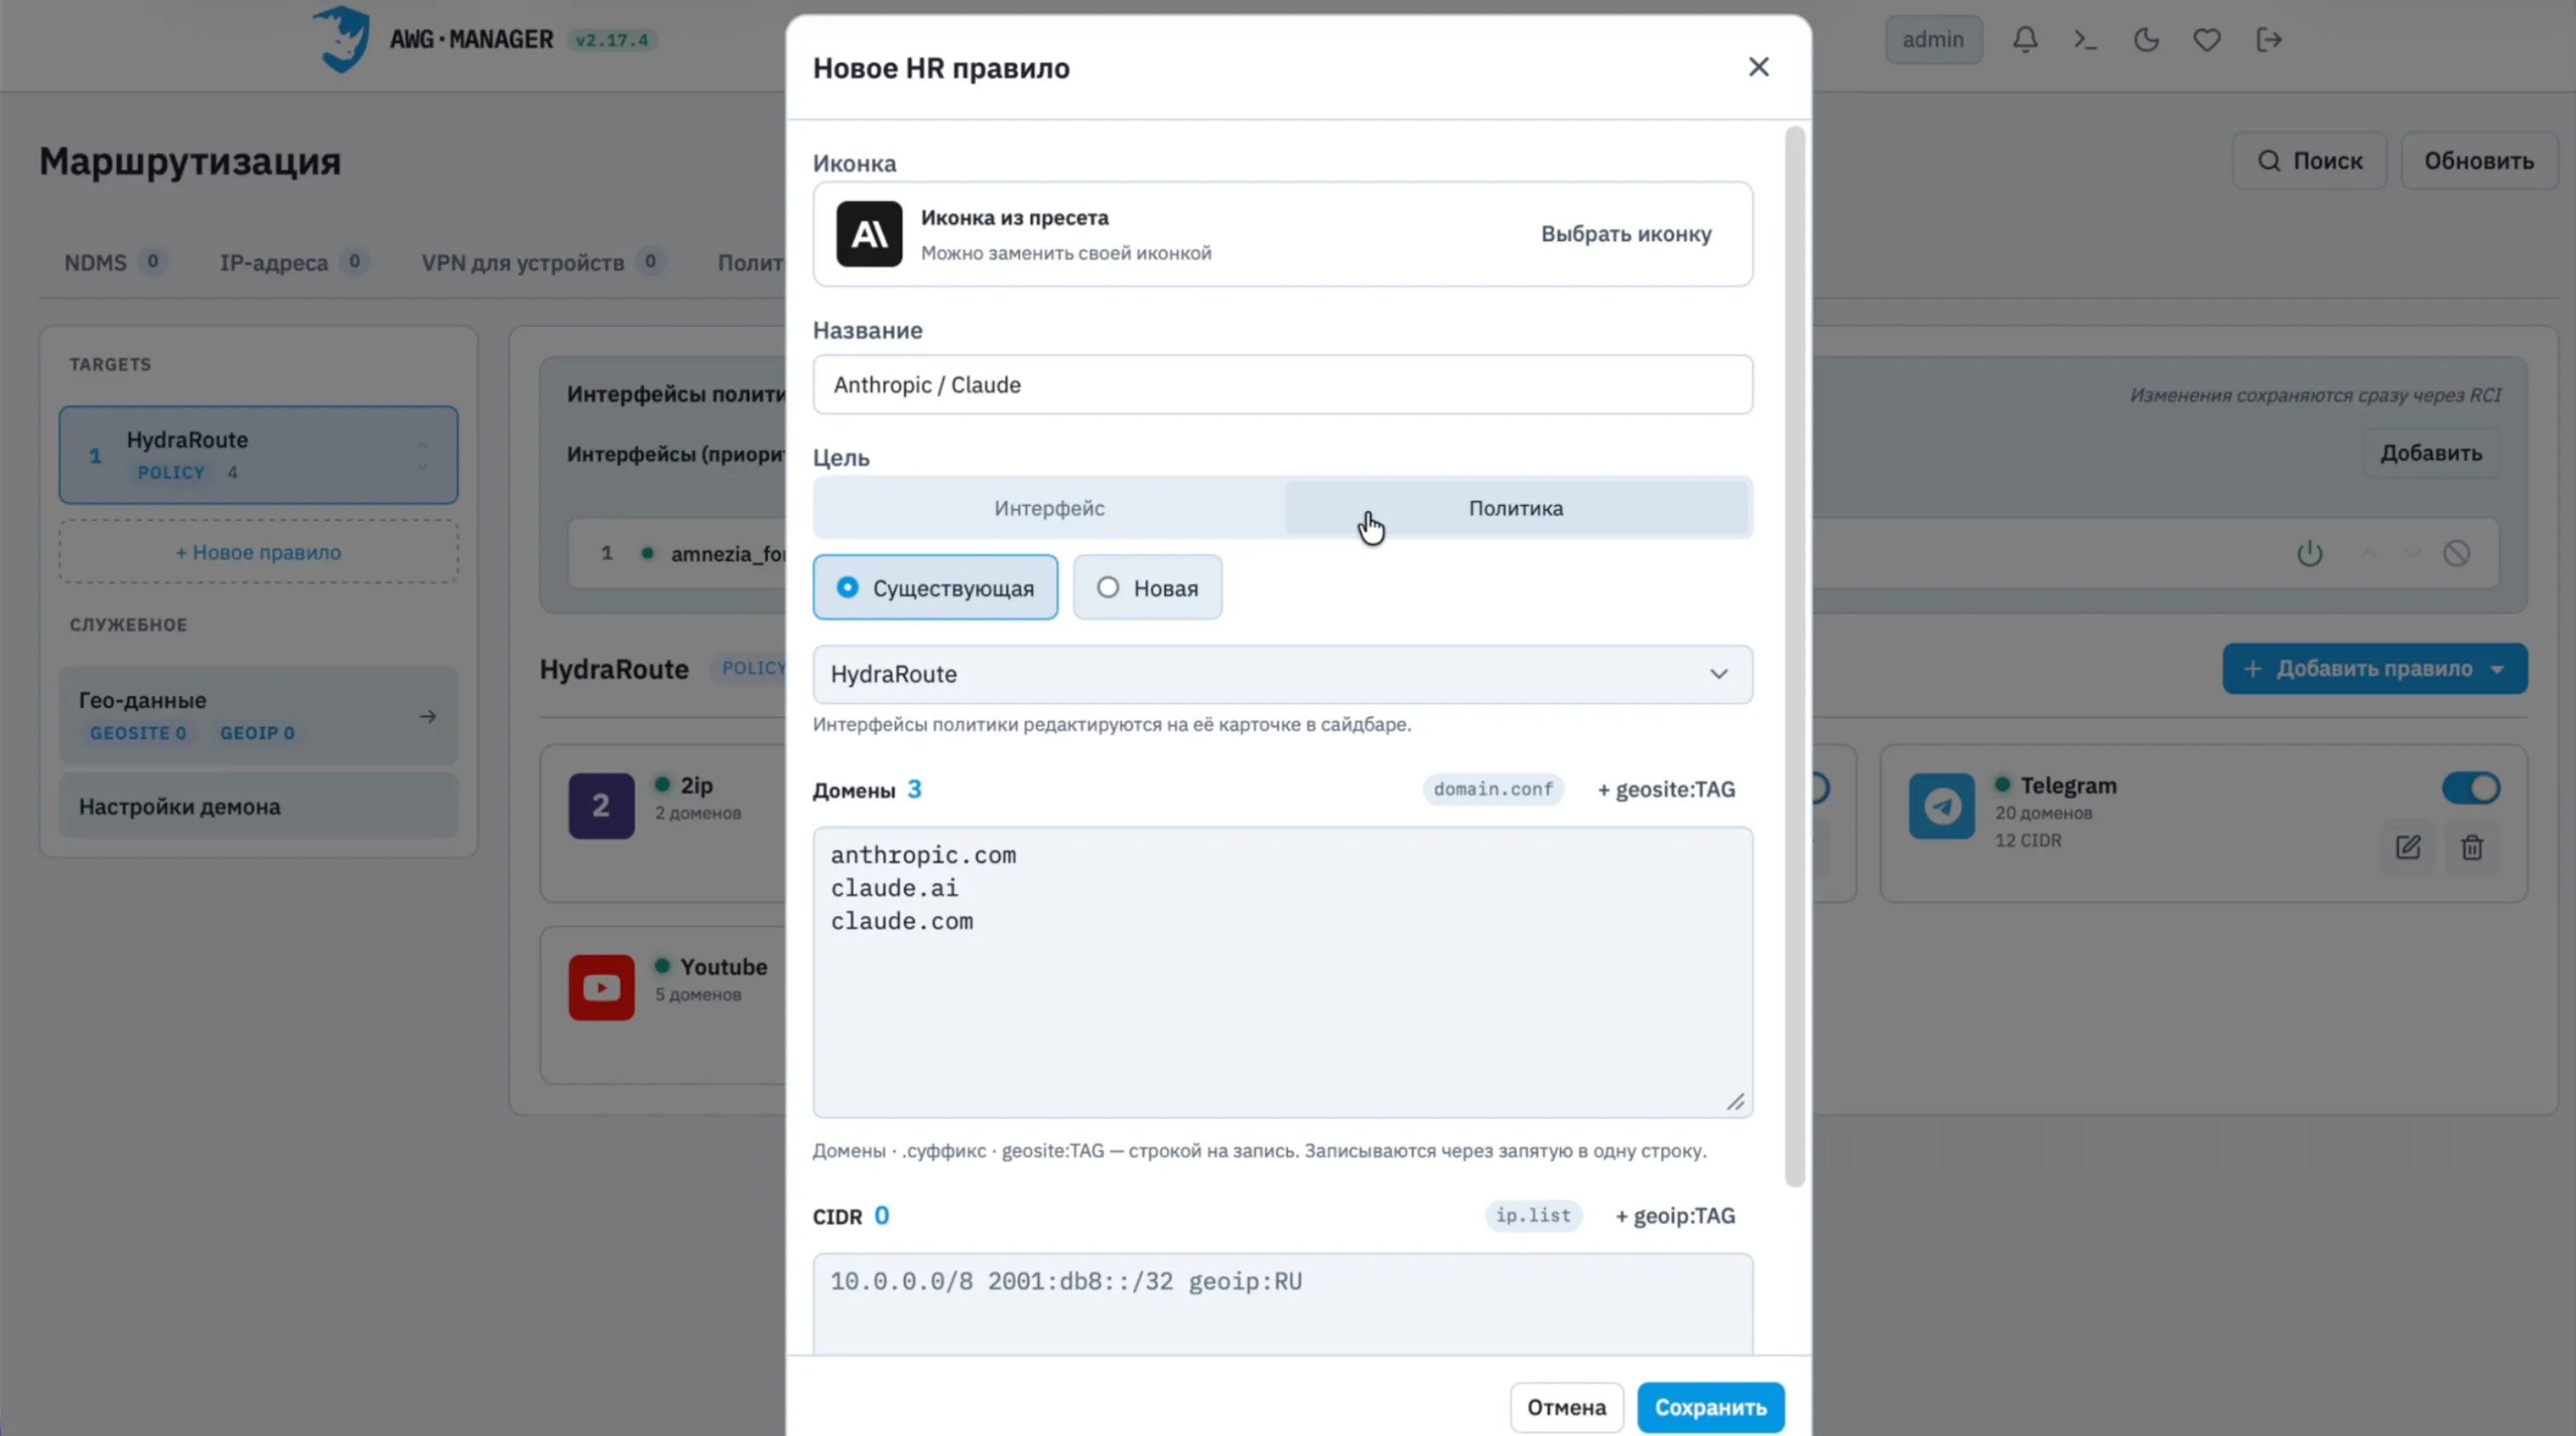2576x1436 pixels.
Task: Add geoip tag via + geoip:TAG
Action: coord(1675,1216)
